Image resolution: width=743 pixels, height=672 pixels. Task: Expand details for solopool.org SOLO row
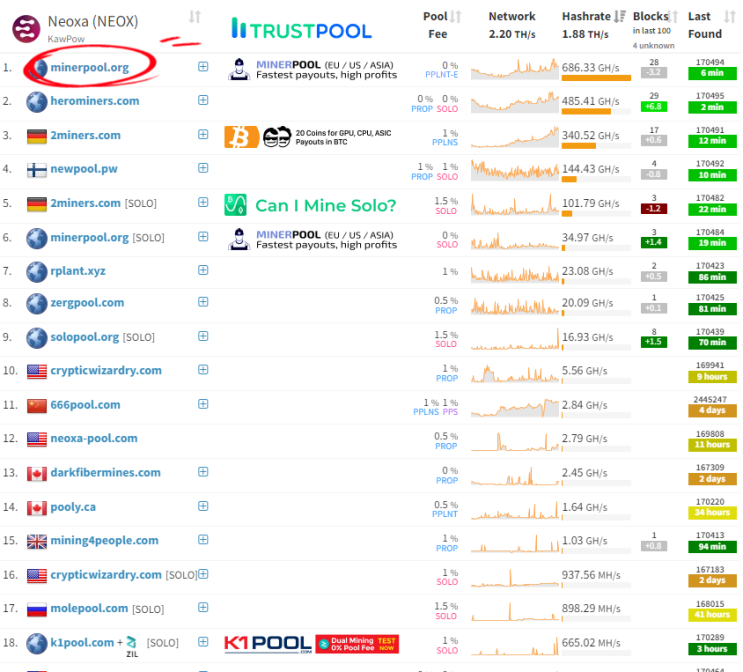pos(203,336)
